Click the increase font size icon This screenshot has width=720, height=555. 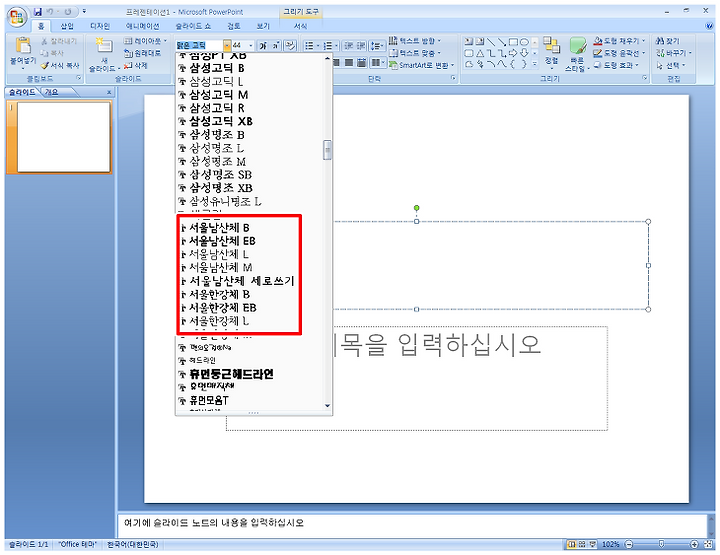pos(263,45)
